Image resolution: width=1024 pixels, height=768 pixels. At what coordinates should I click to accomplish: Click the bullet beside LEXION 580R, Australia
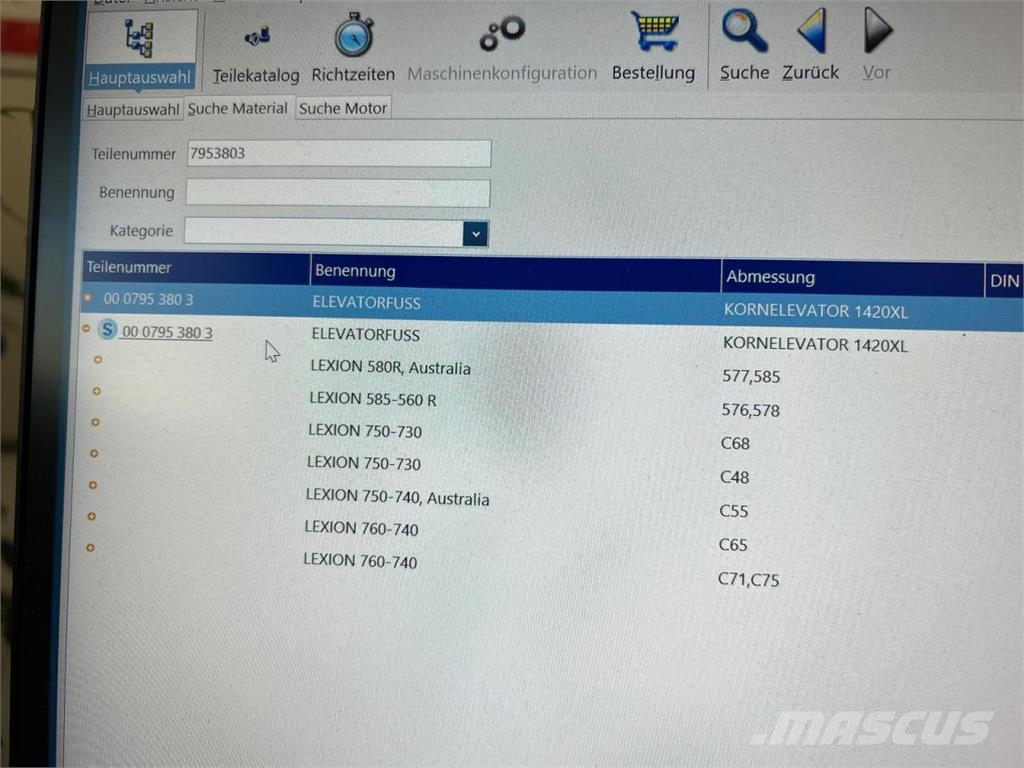click(98, 360)
